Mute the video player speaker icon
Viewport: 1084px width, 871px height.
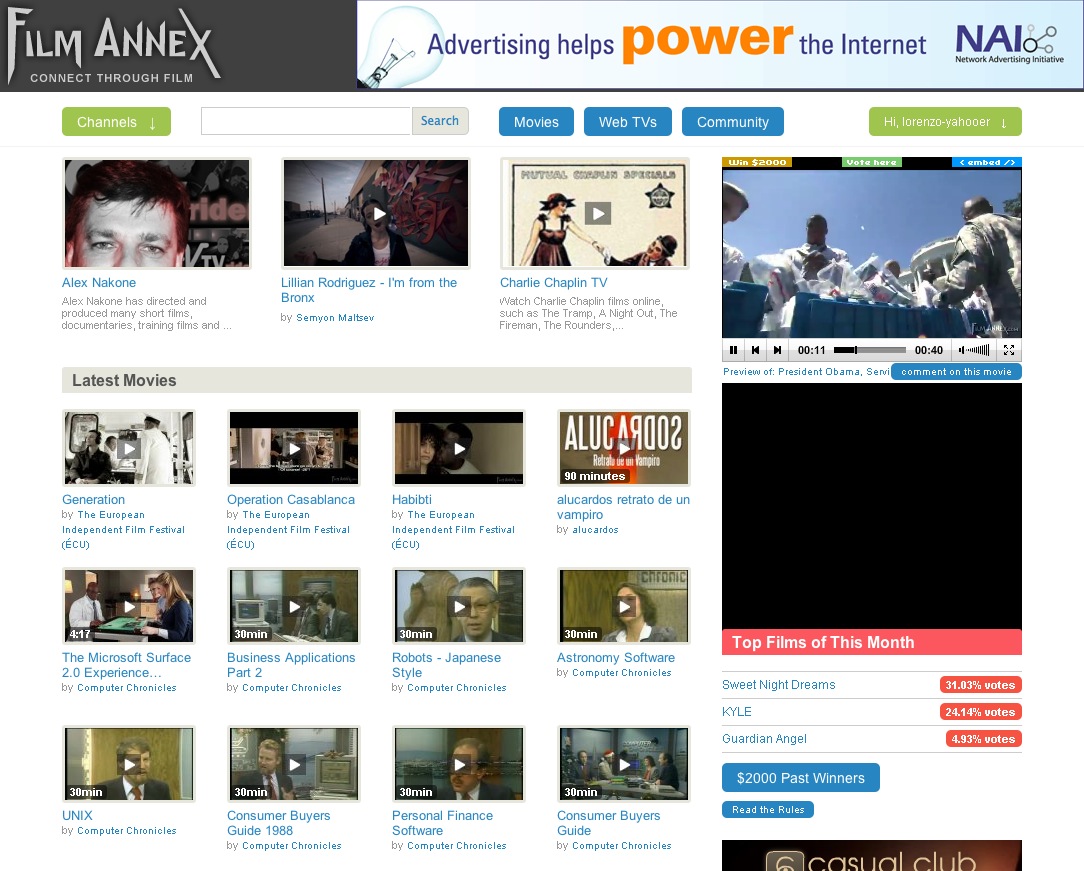coord(962,350)
